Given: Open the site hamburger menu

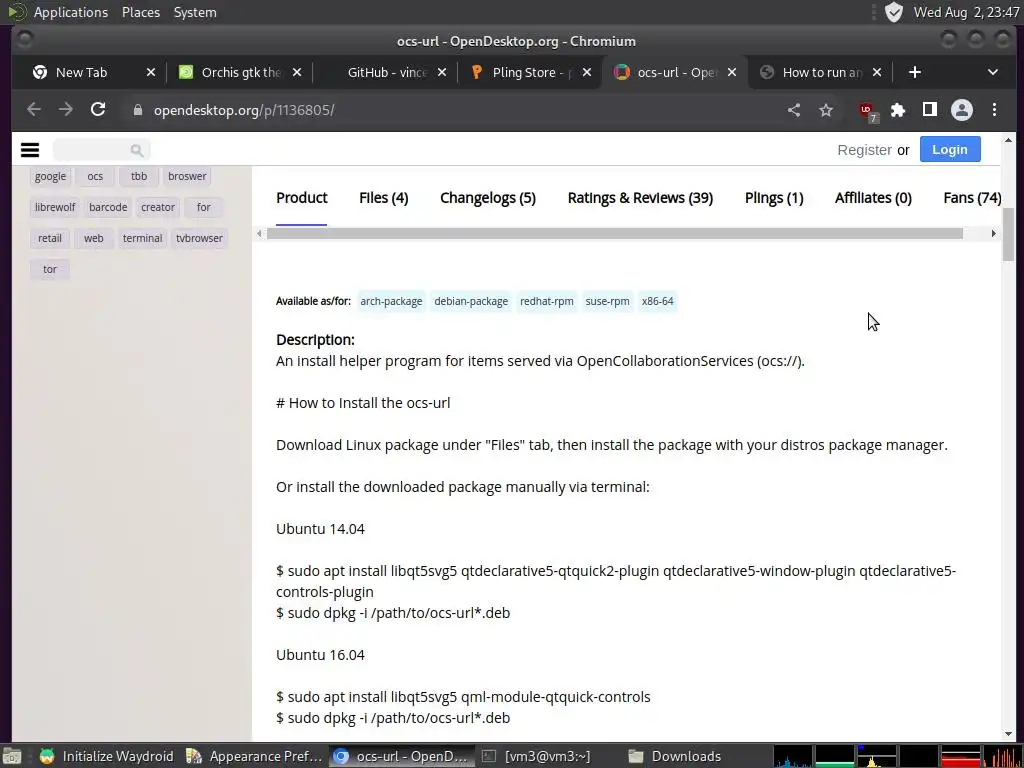Looking at the screenshot, I should click(30, 150).
